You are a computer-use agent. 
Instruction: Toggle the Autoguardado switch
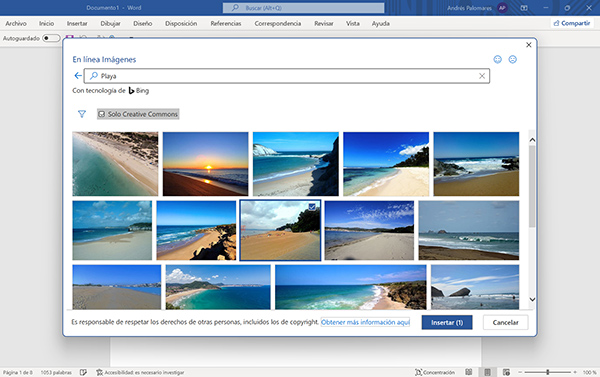[51, 38]
